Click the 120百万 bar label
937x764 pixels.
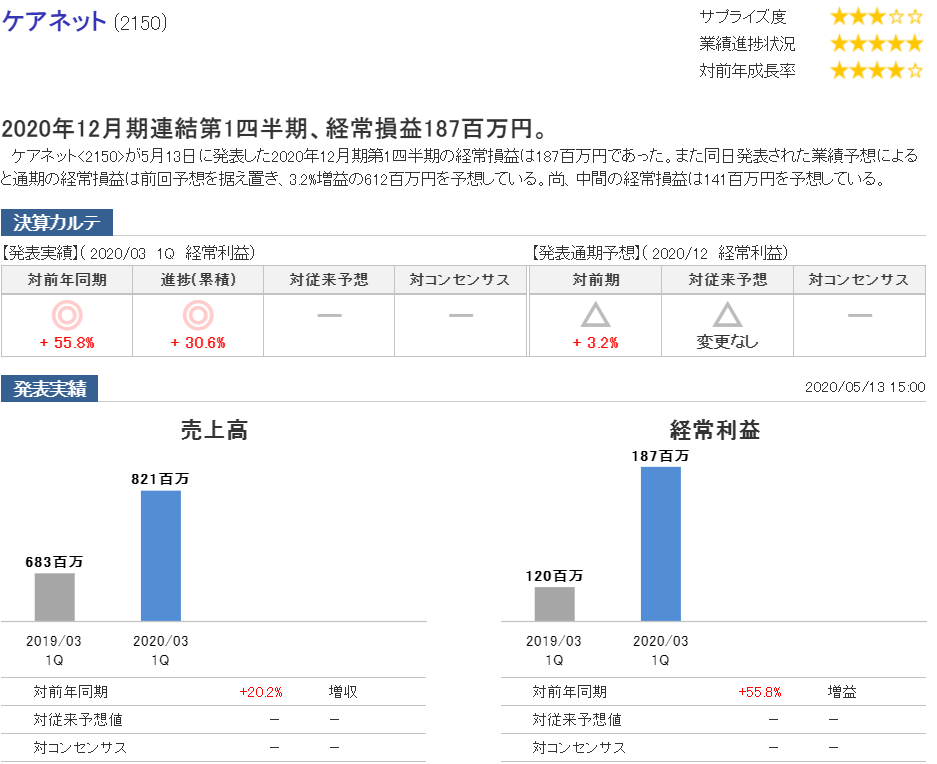[554, 576]
